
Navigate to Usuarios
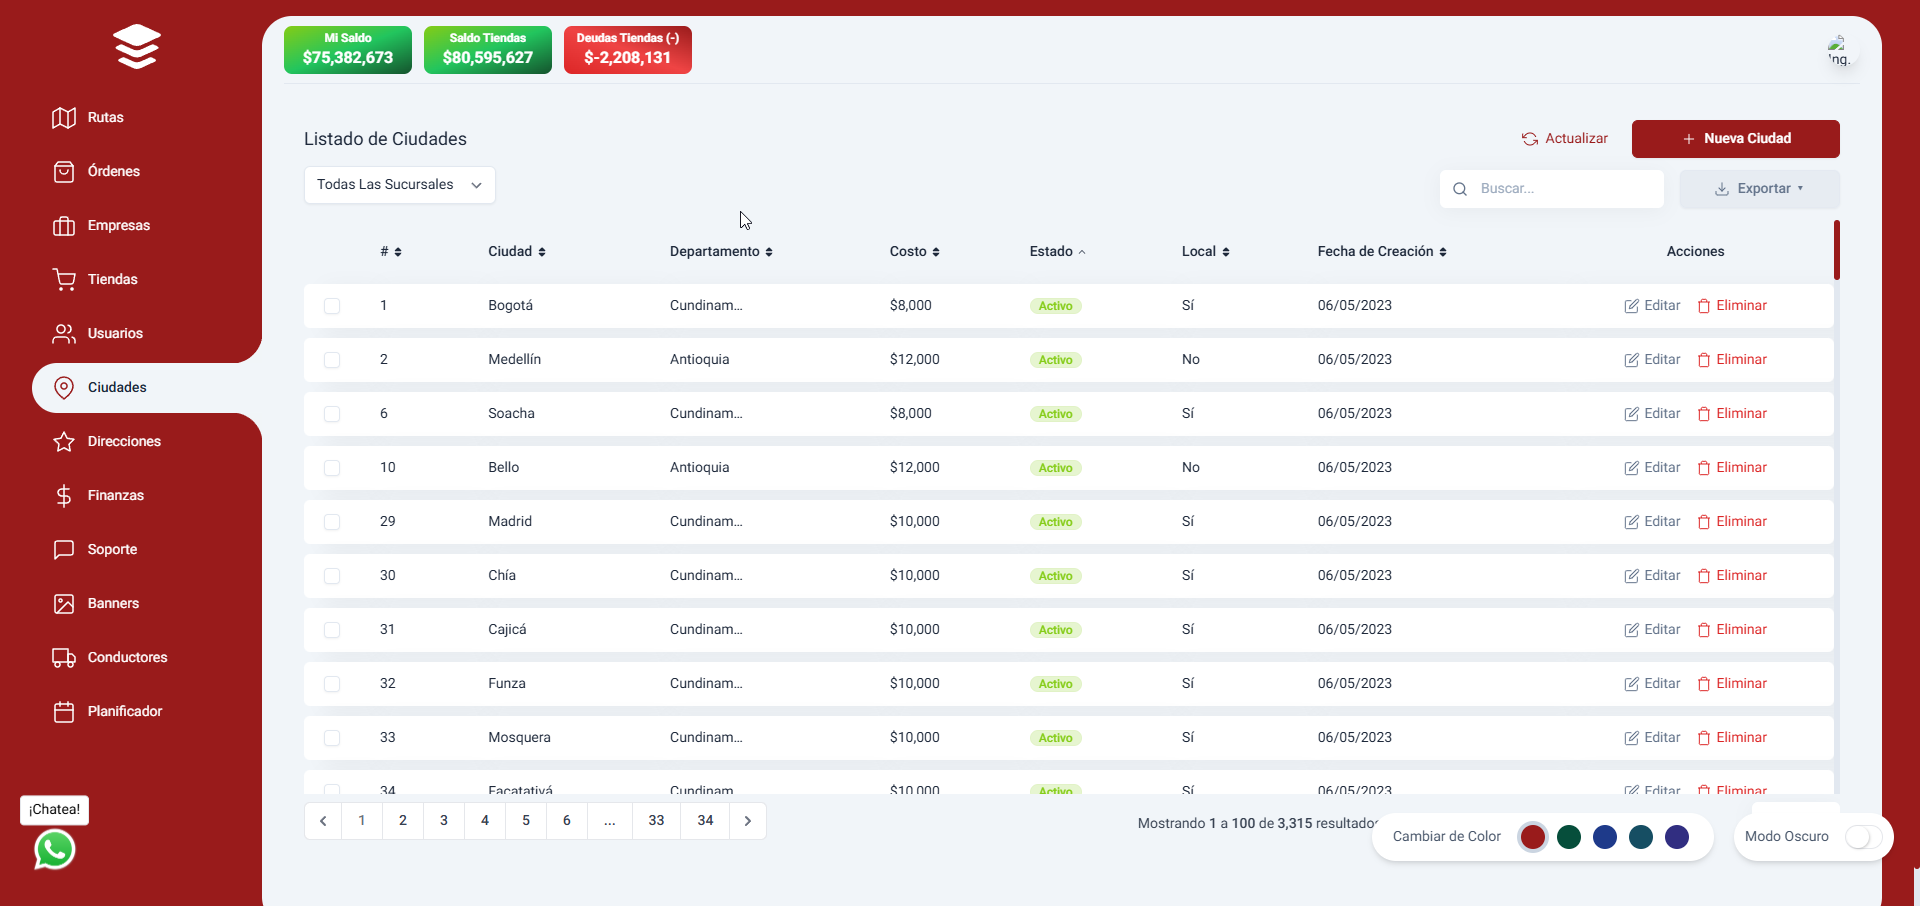(x=116, y=333)
